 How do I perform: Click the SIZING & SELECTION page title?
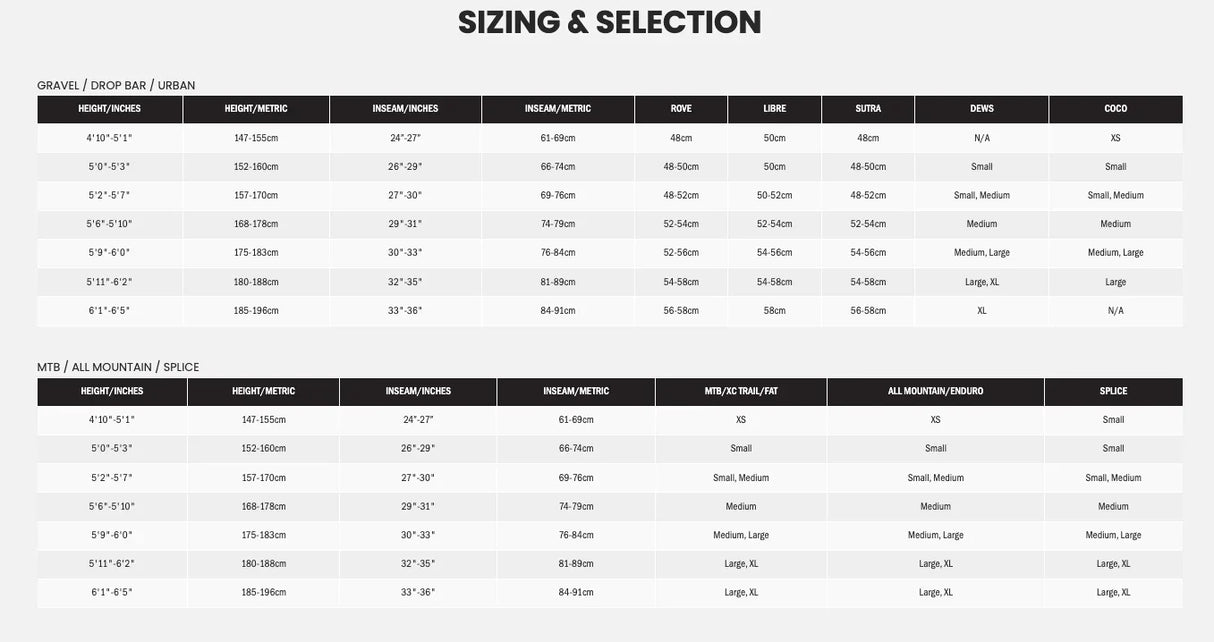pos(609,22)
